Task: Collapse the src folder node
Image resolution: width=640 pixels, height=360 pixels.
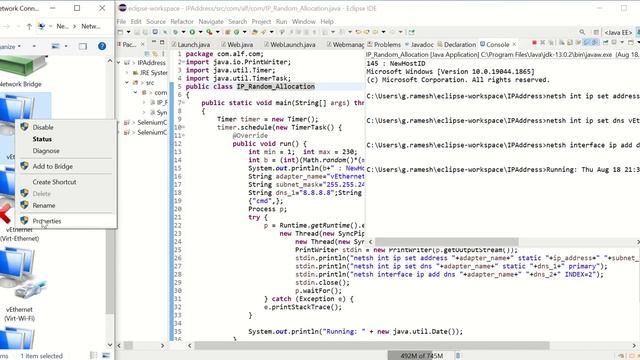Action: pos(127,82)
